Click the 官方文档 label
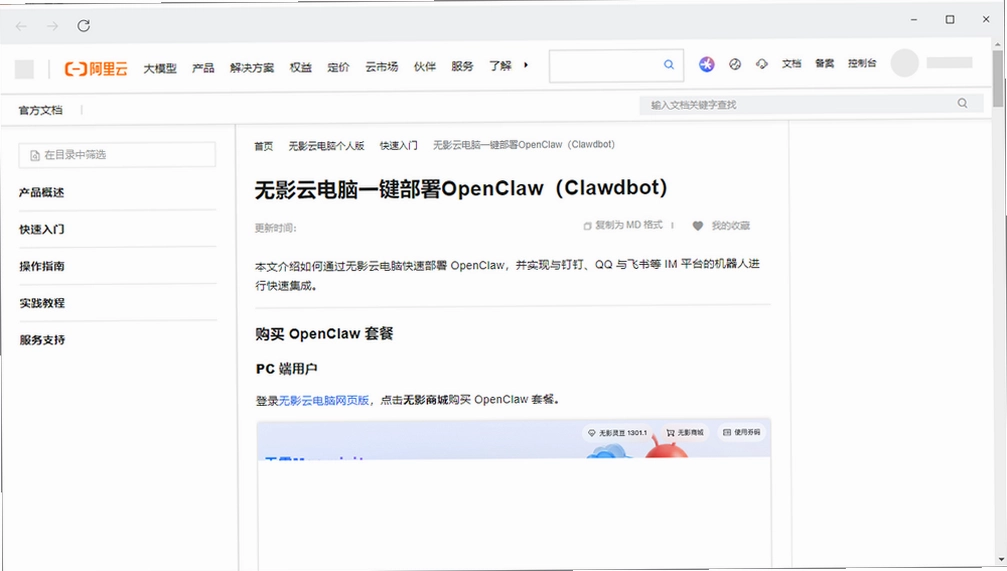Screen dimensions: 1007x571 (x=40, y=110)
